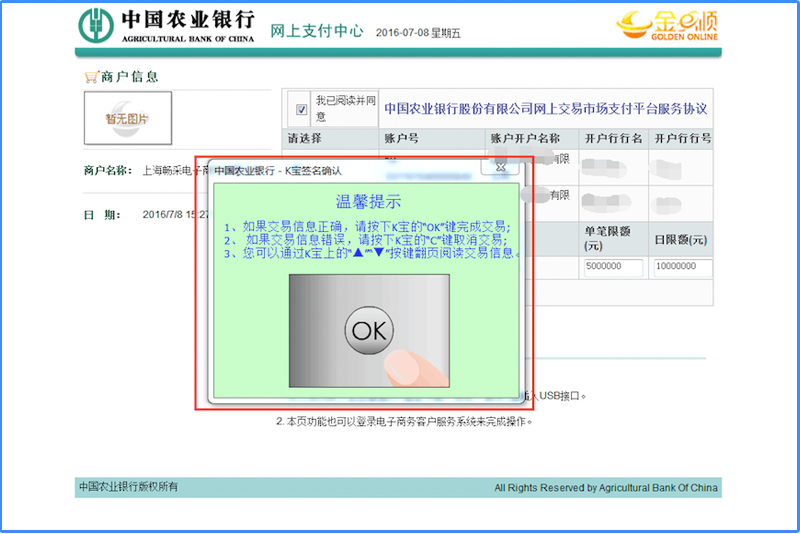Toggle the 我已阅读并同意 agreement checkbox

[301, 109]
